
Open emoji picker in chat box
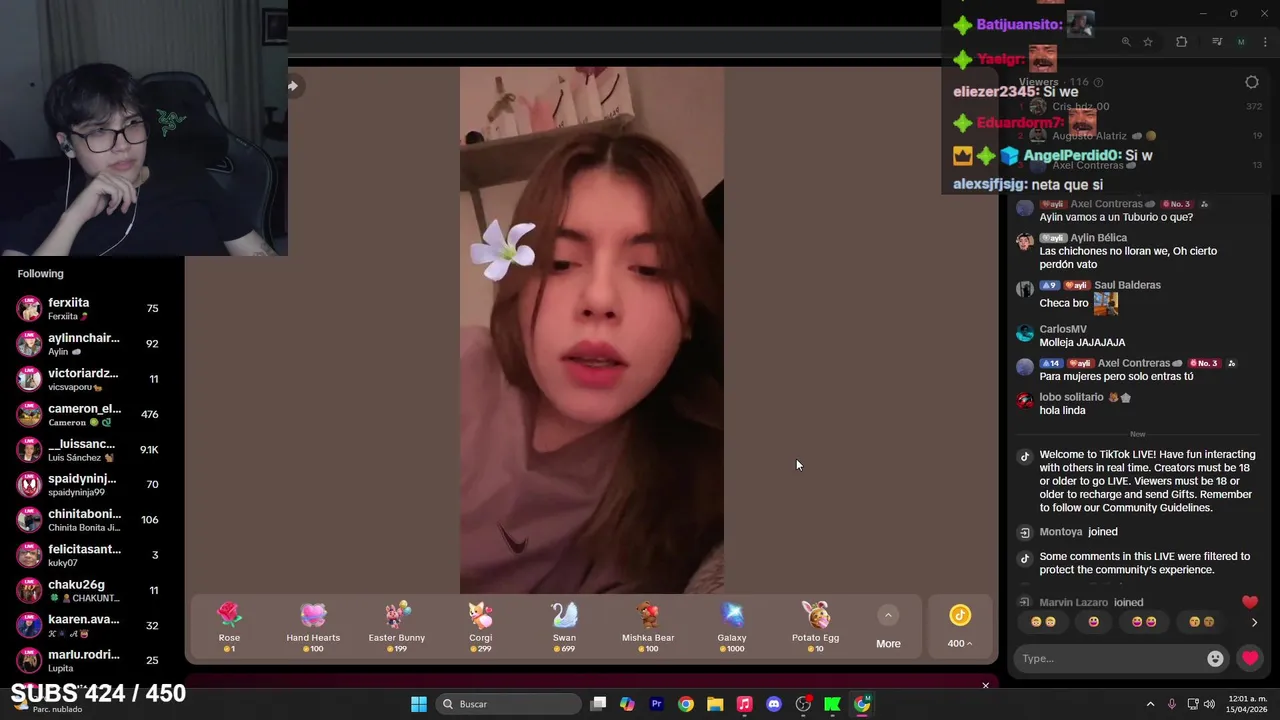1215,658
